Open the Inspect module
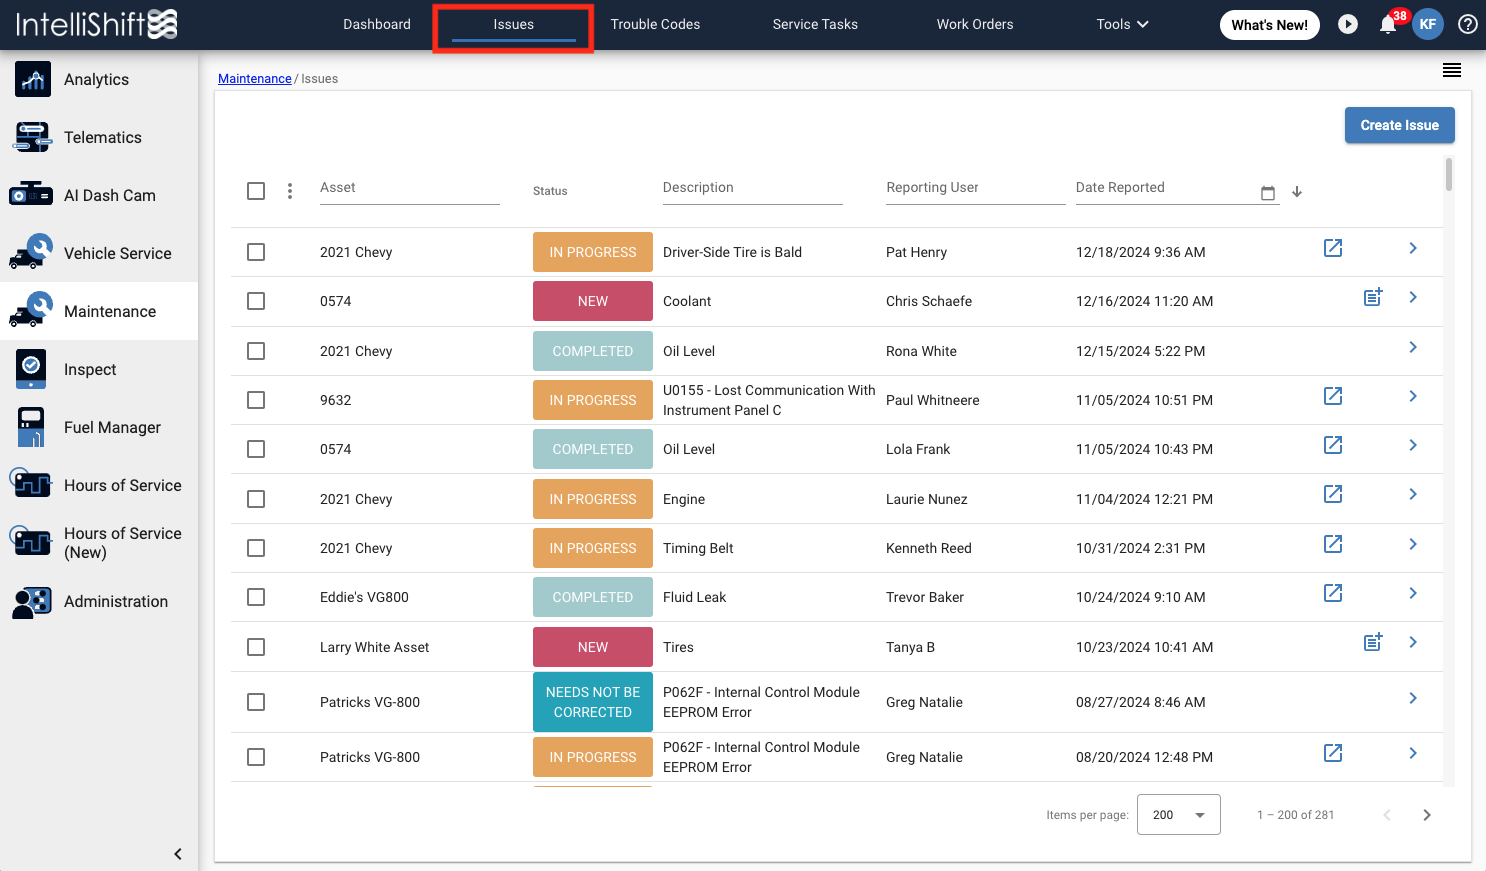The image size is (1486, 871). (x=99, y=369)
